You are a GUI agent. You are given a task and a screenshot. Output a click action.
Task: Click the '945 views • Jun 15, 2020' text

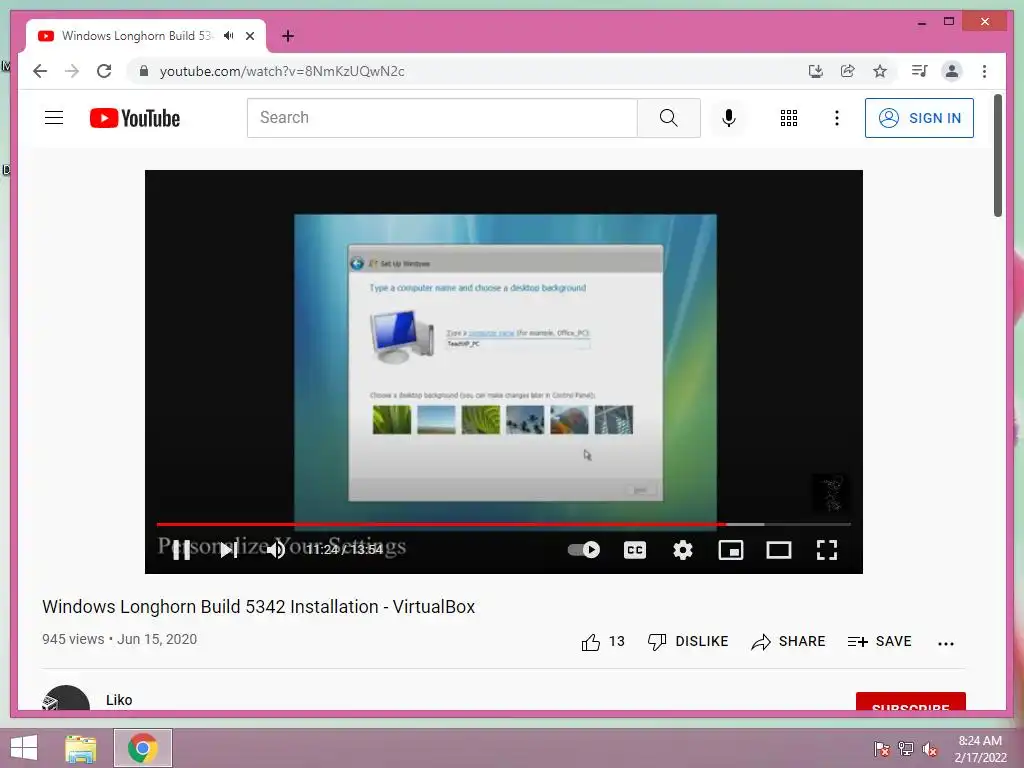point(120,639)
